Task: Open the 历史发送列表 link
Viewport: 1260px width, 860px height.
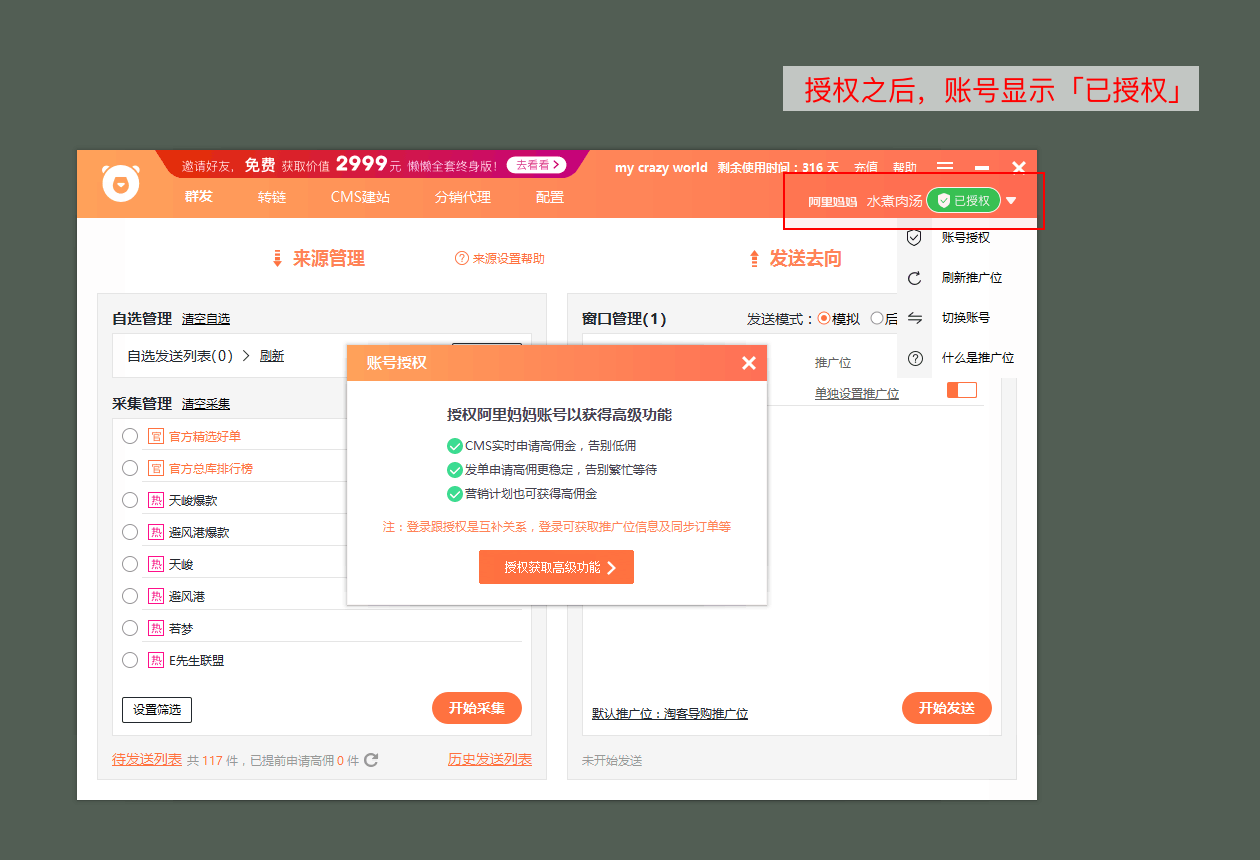Action: [x=489, y=760]
